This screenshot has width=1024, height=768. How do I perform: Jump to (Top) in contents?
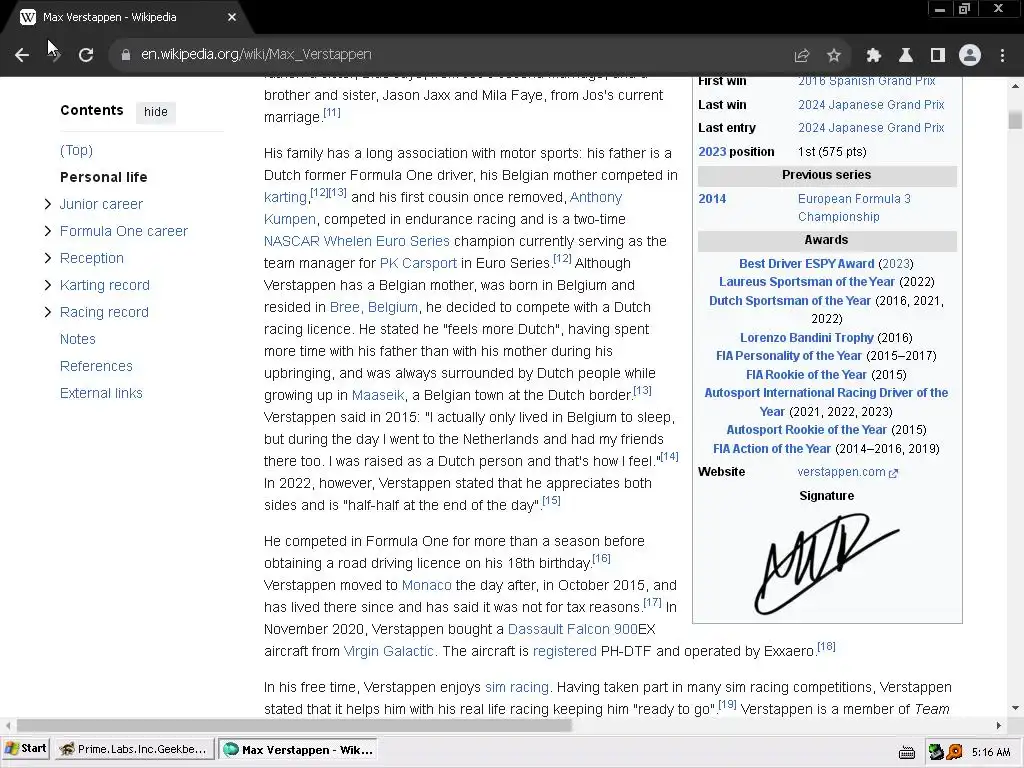[76, 150]
